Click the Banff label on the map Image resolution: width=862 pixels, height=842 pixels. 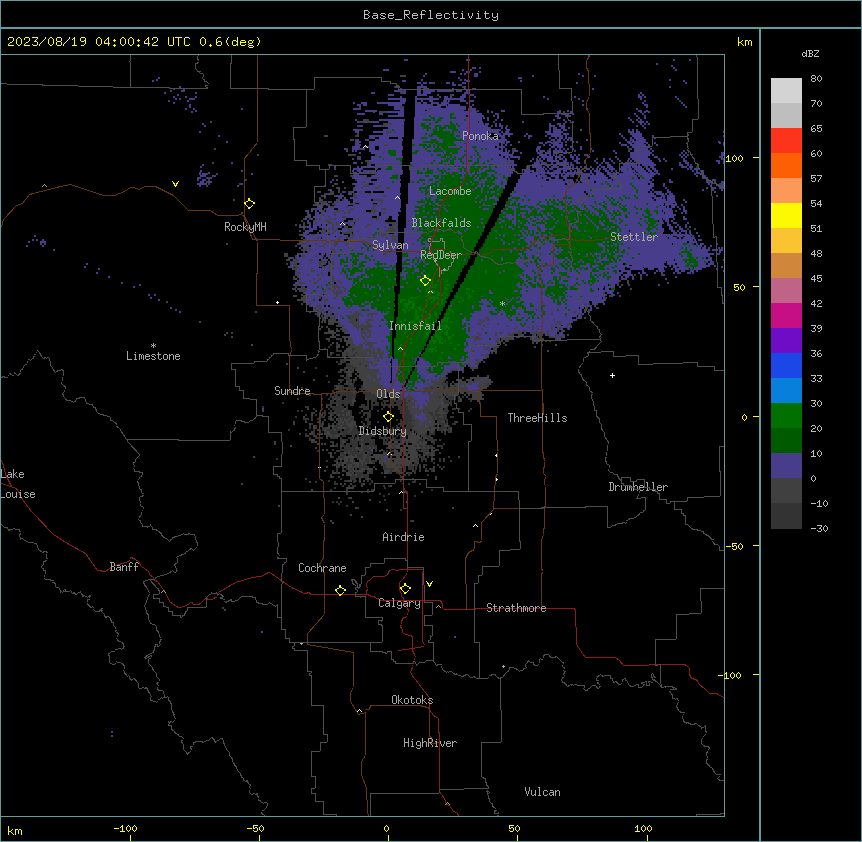[124, 567]
